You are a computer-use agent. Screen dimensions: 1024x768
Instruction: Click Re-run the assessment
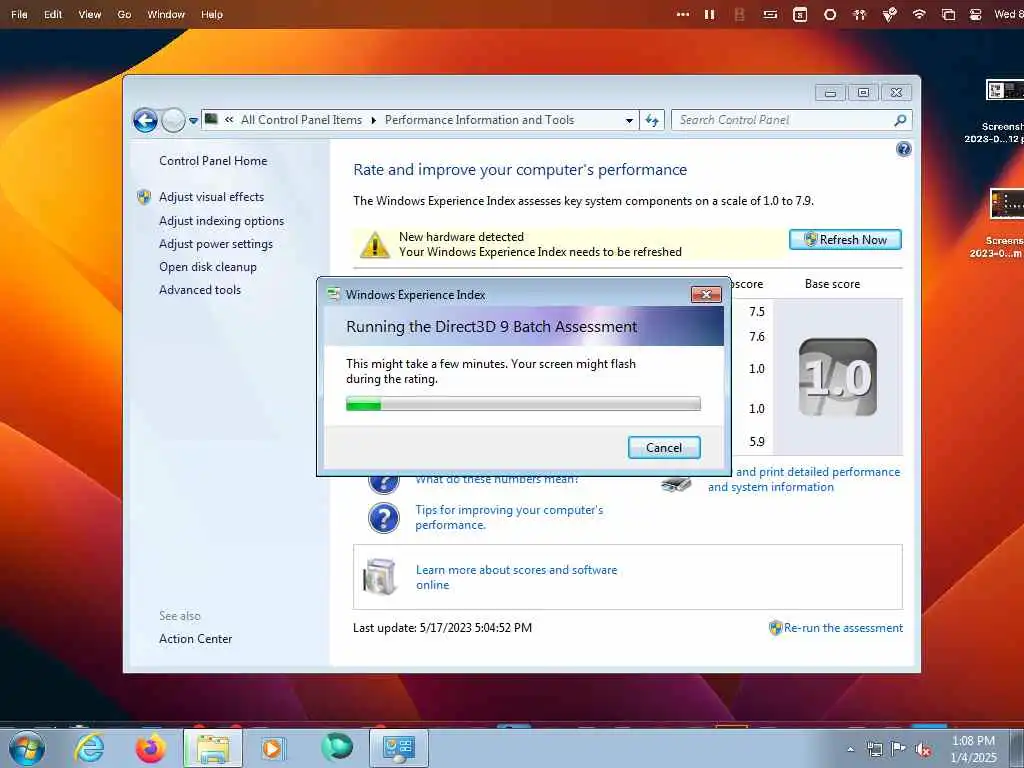click(x=843, y=628)
